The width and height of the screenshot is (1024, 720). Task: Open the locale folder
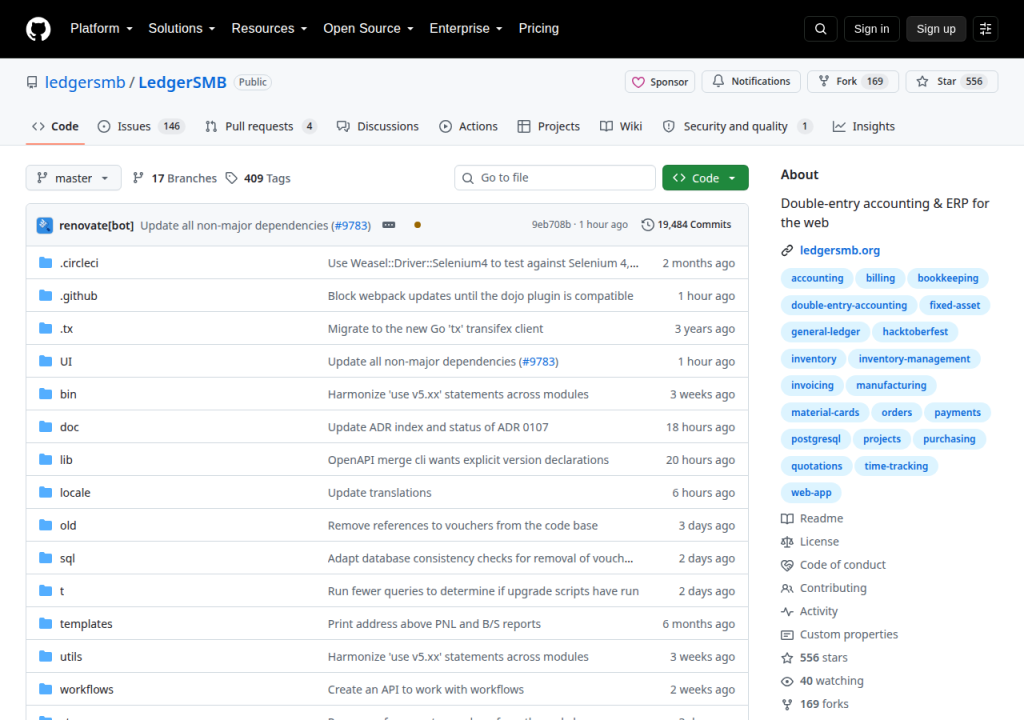tap(75, 493)
